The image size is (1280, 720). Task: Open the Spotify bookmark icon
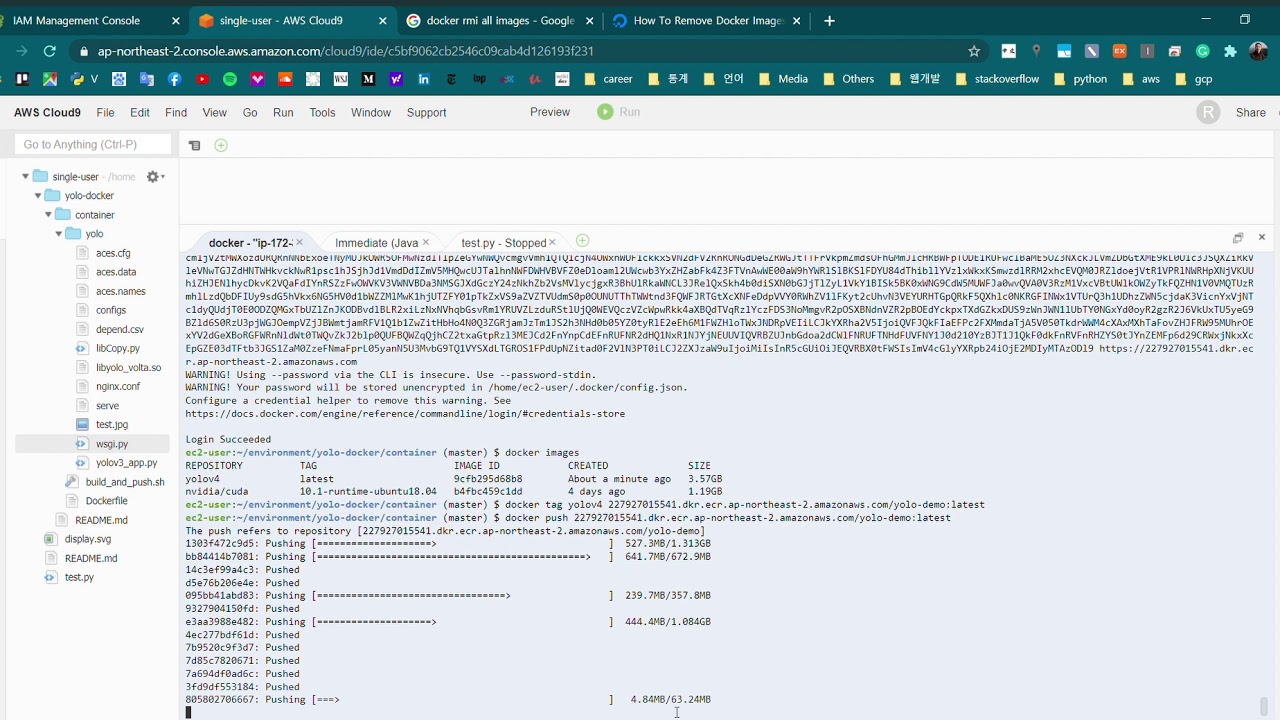230,79
